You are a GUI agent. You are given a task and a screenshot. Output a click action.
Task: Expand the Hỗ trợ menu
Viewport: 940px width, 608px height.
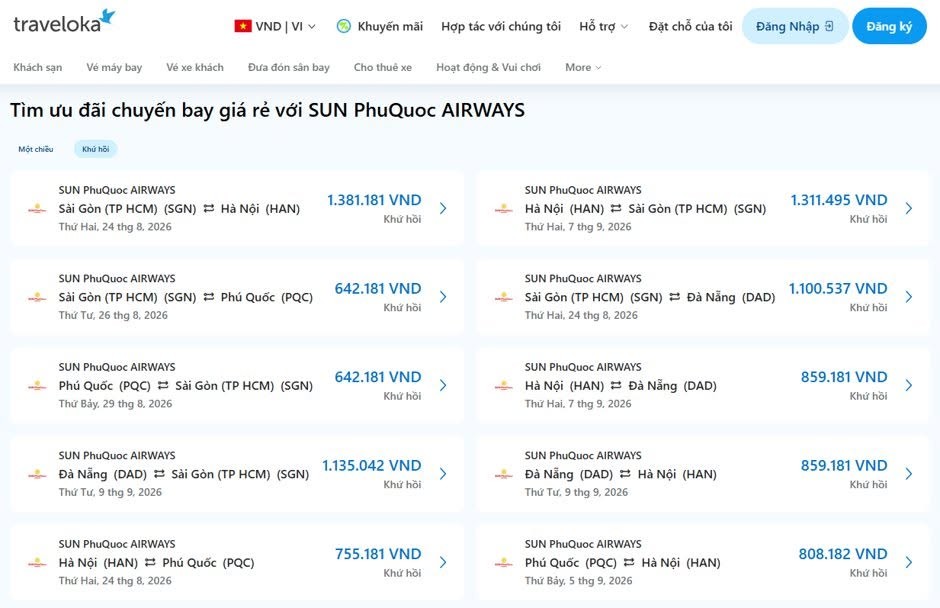pos(604,26)
